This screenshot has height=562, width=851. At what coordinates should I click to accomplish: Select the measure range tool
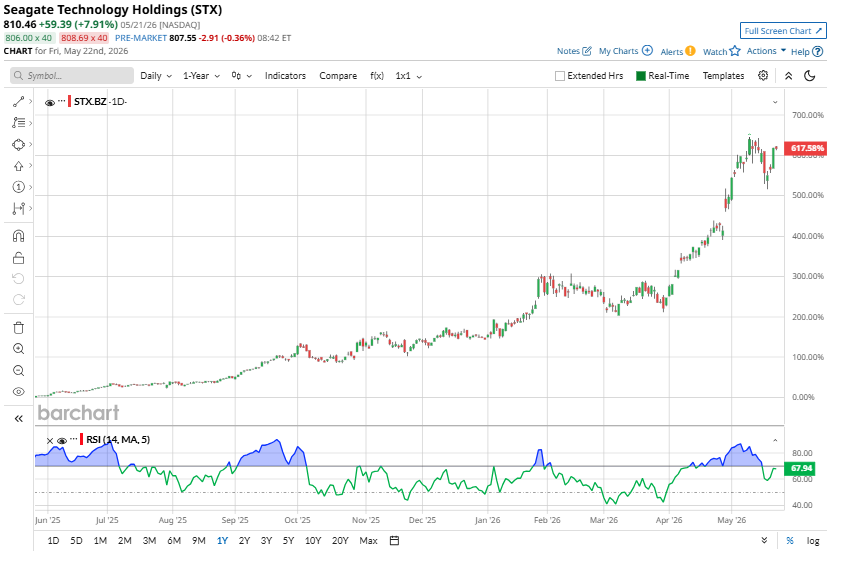[18, 208]
